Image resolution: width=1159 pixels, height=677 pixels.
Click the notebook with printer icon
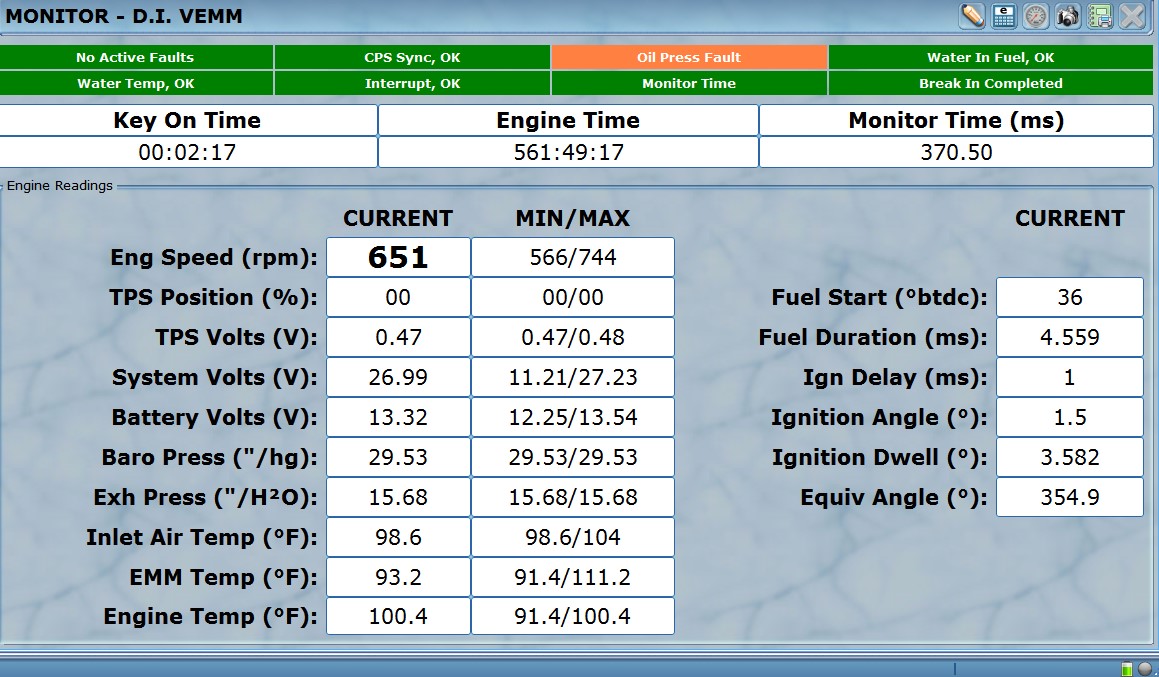coord(1101,16)
